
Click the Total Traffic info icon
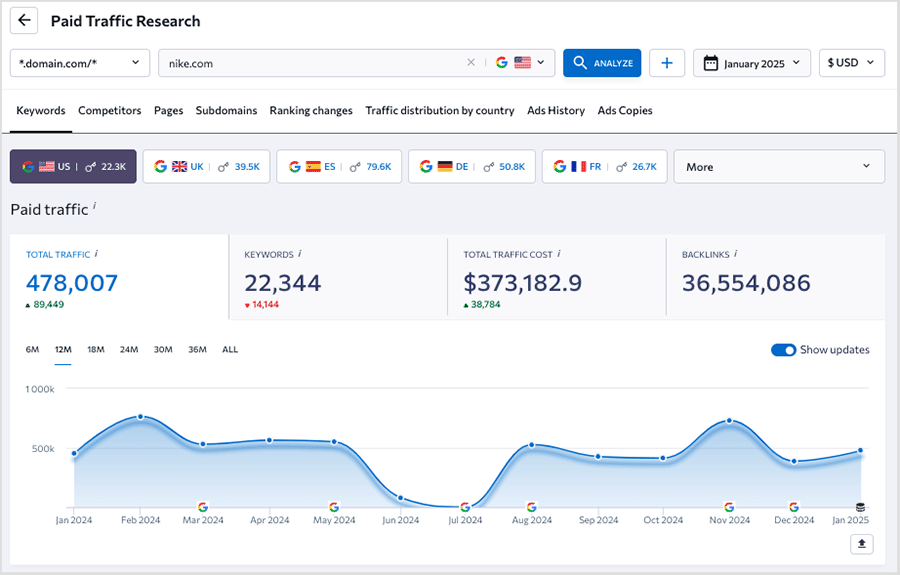coord(96,253)
